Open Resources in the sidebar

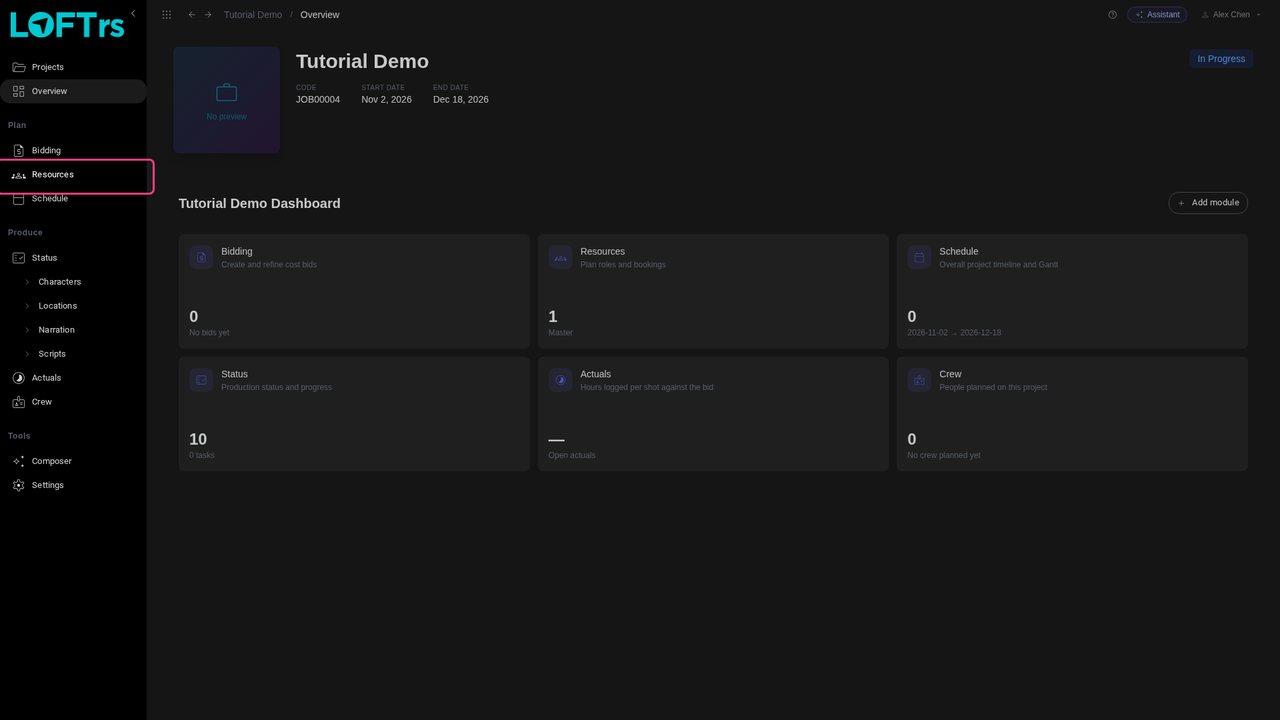pyautogui.click(x=73, y=175)
